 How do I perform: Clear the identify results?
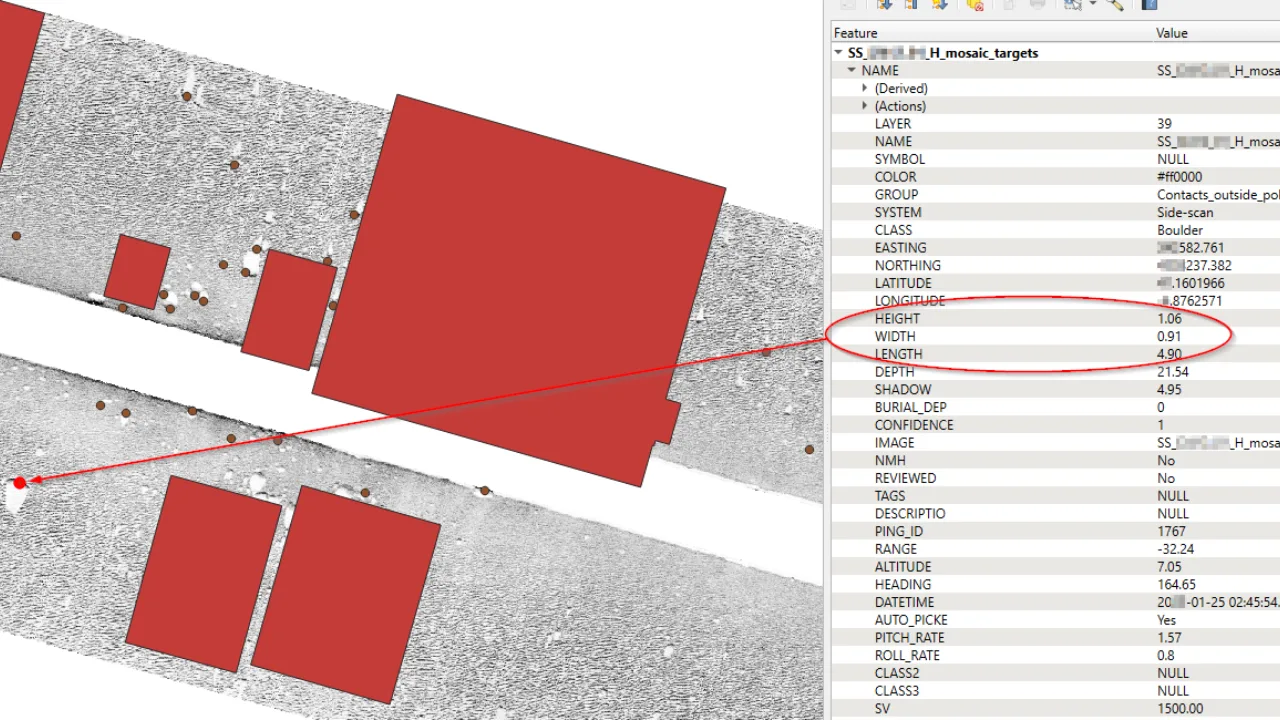point(975,5)
